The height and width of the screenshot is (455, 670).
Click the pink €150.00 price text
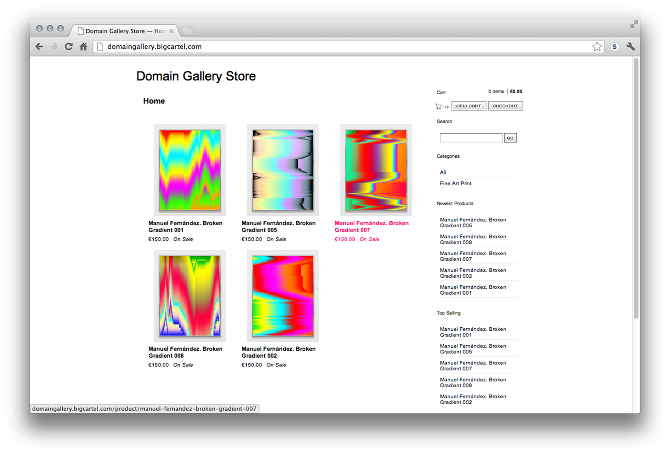pos(344,239)
